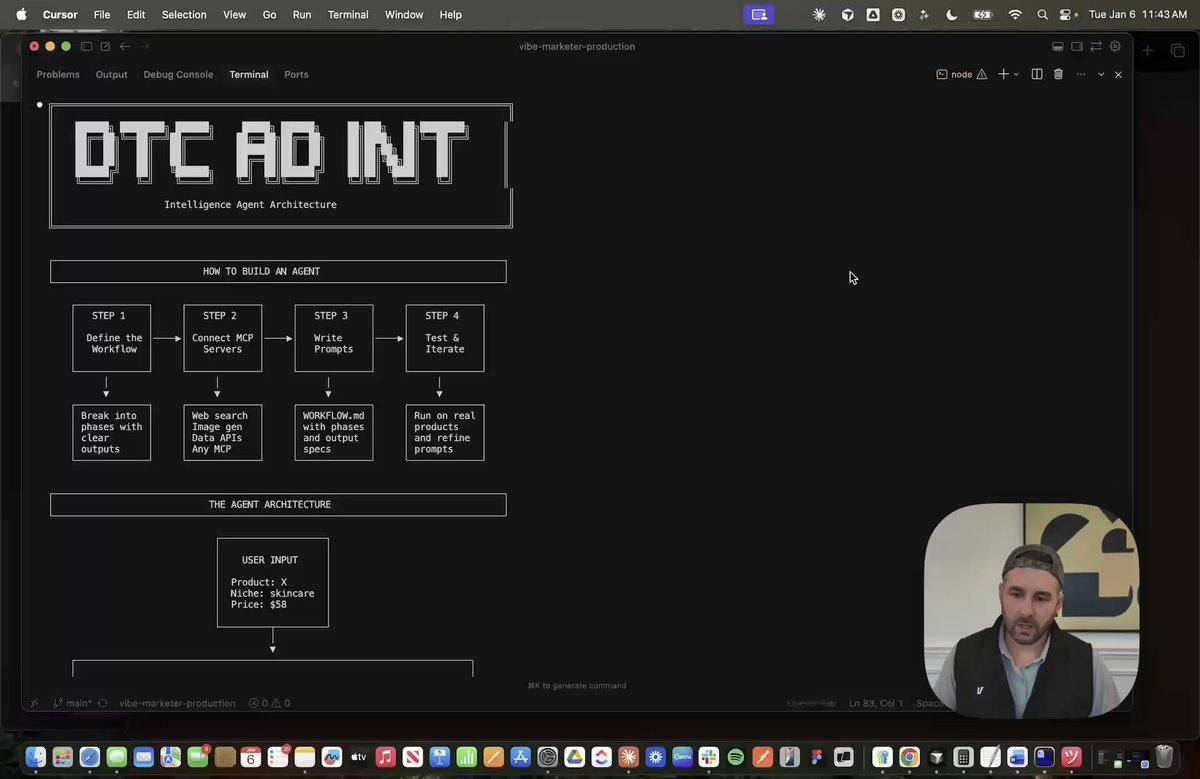Kill terminal with the trash icon
This screenshot has width=1200, height=779.
1058,75
